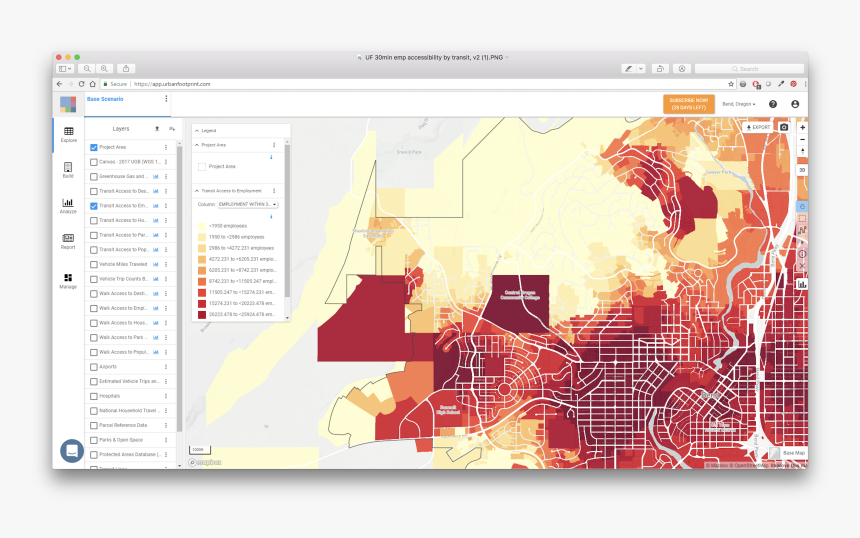Screen dimensions: 860x538
Task: Click the Export button on map
Action: click(x=759, y=127)
